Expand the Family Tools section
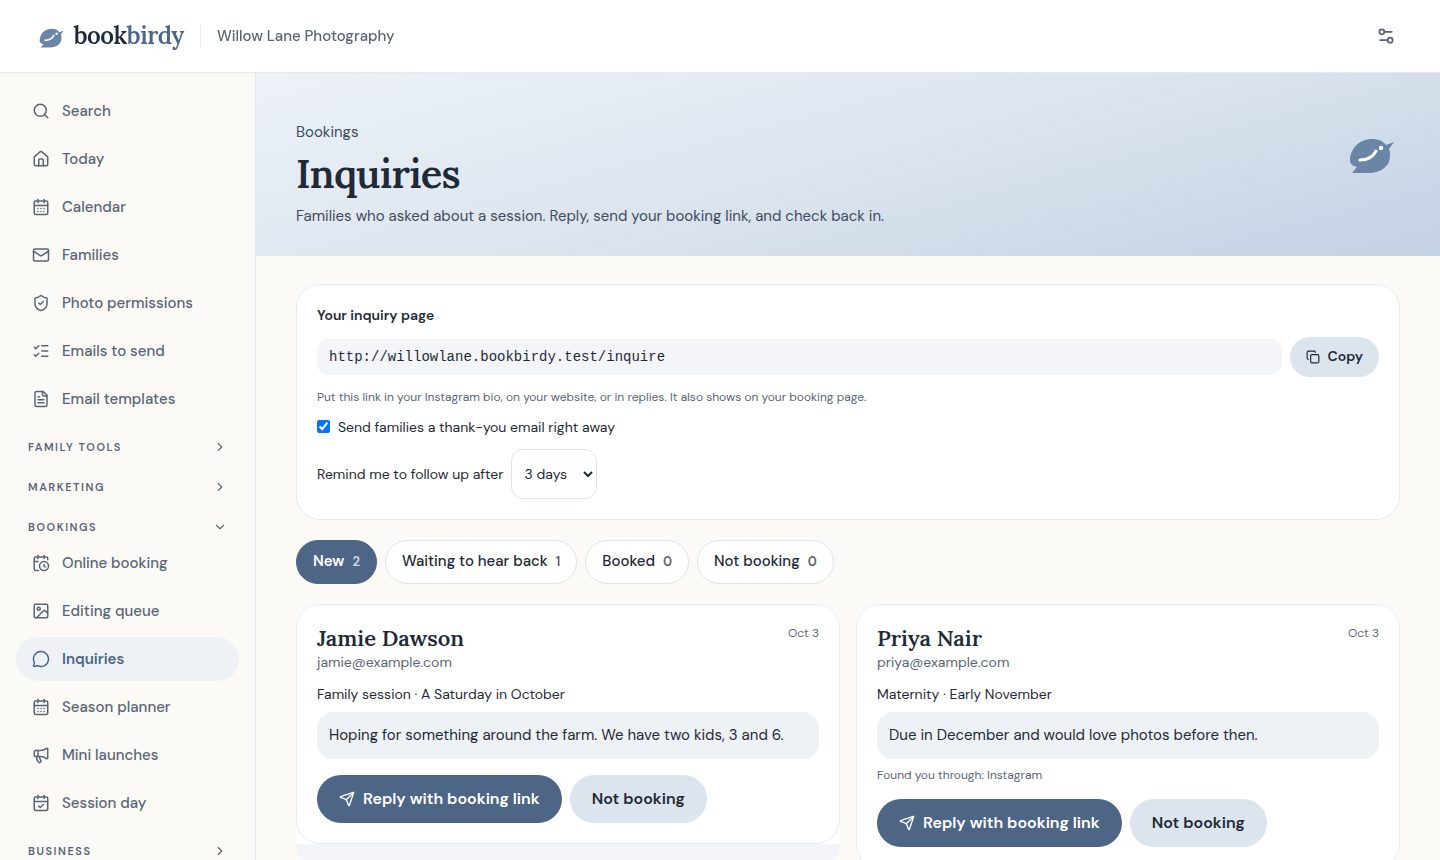This screenshot has width=1440, height=860. [x=127, y=447]
